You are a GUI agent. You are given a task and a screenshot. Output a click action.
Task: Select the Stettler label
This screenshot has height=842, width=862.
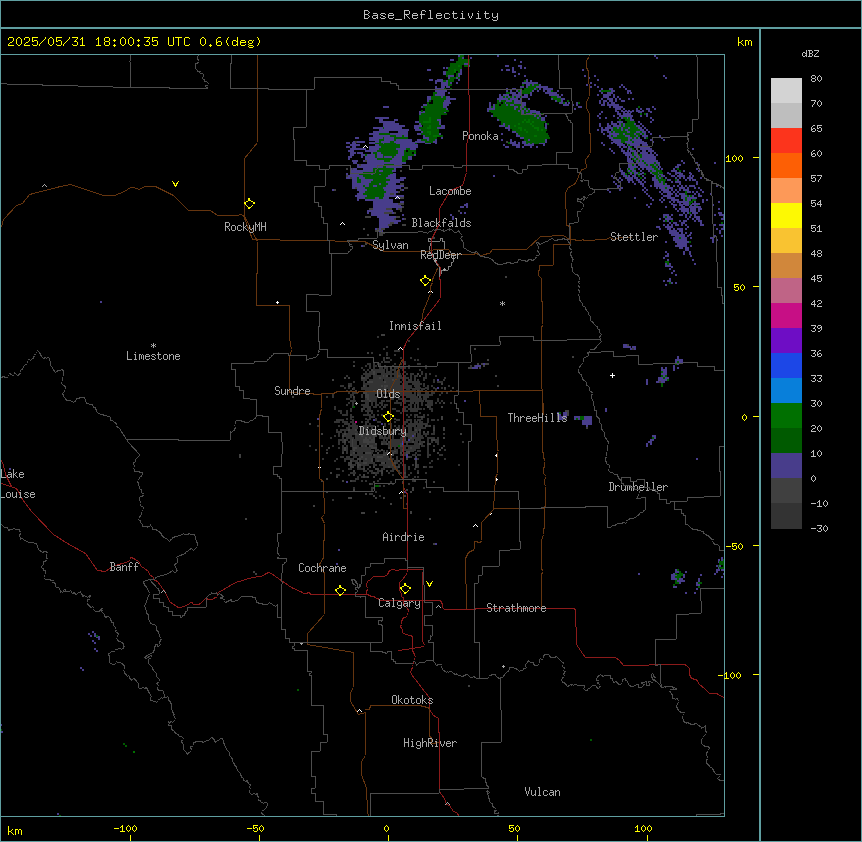(634, 237)
